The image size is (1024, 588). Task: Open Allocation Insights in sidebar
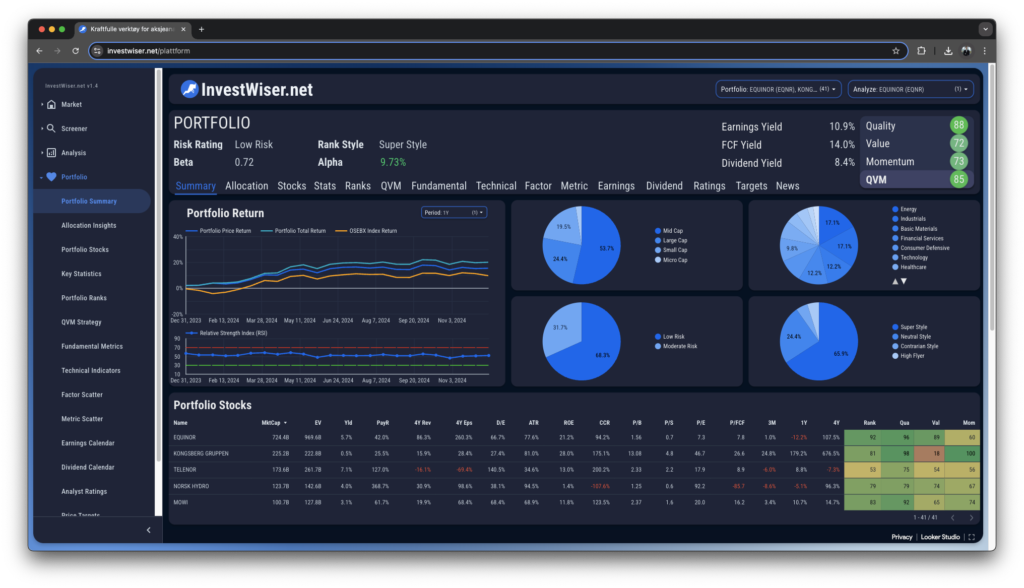(89, 225)
